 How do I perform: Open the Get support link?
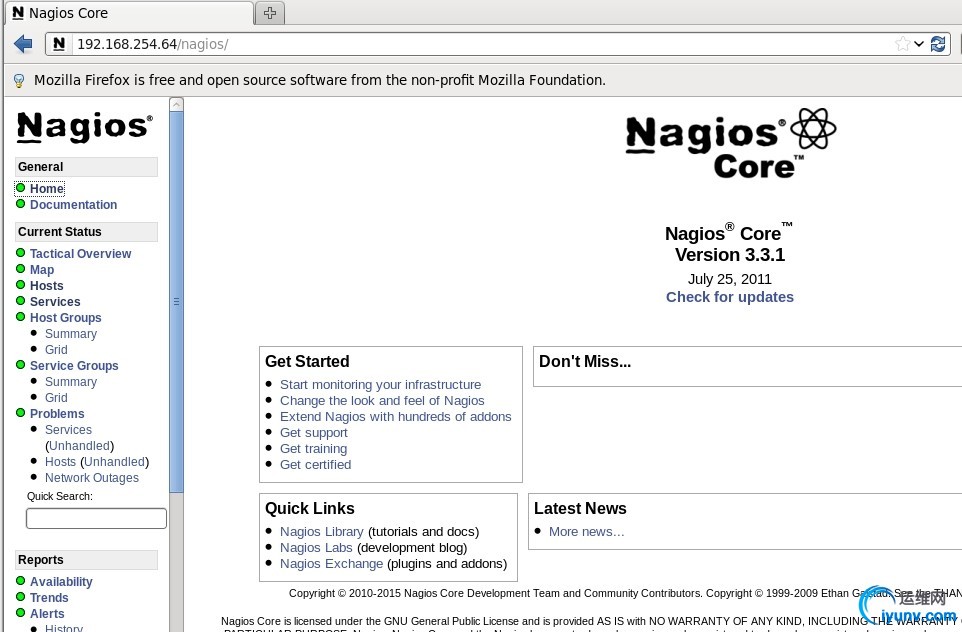tap(314, 433)
